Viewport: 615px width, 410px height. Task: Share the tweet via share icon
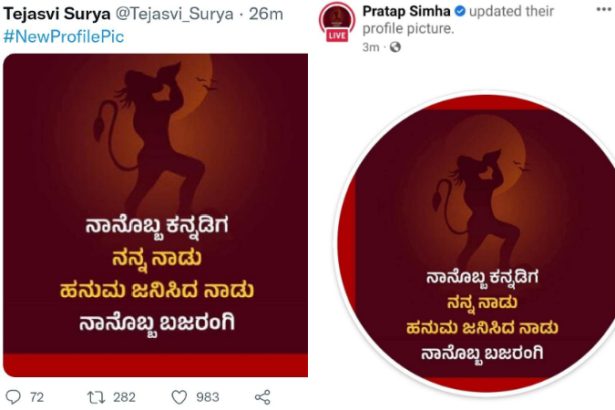pyautogui.click(x=262, y=397)
